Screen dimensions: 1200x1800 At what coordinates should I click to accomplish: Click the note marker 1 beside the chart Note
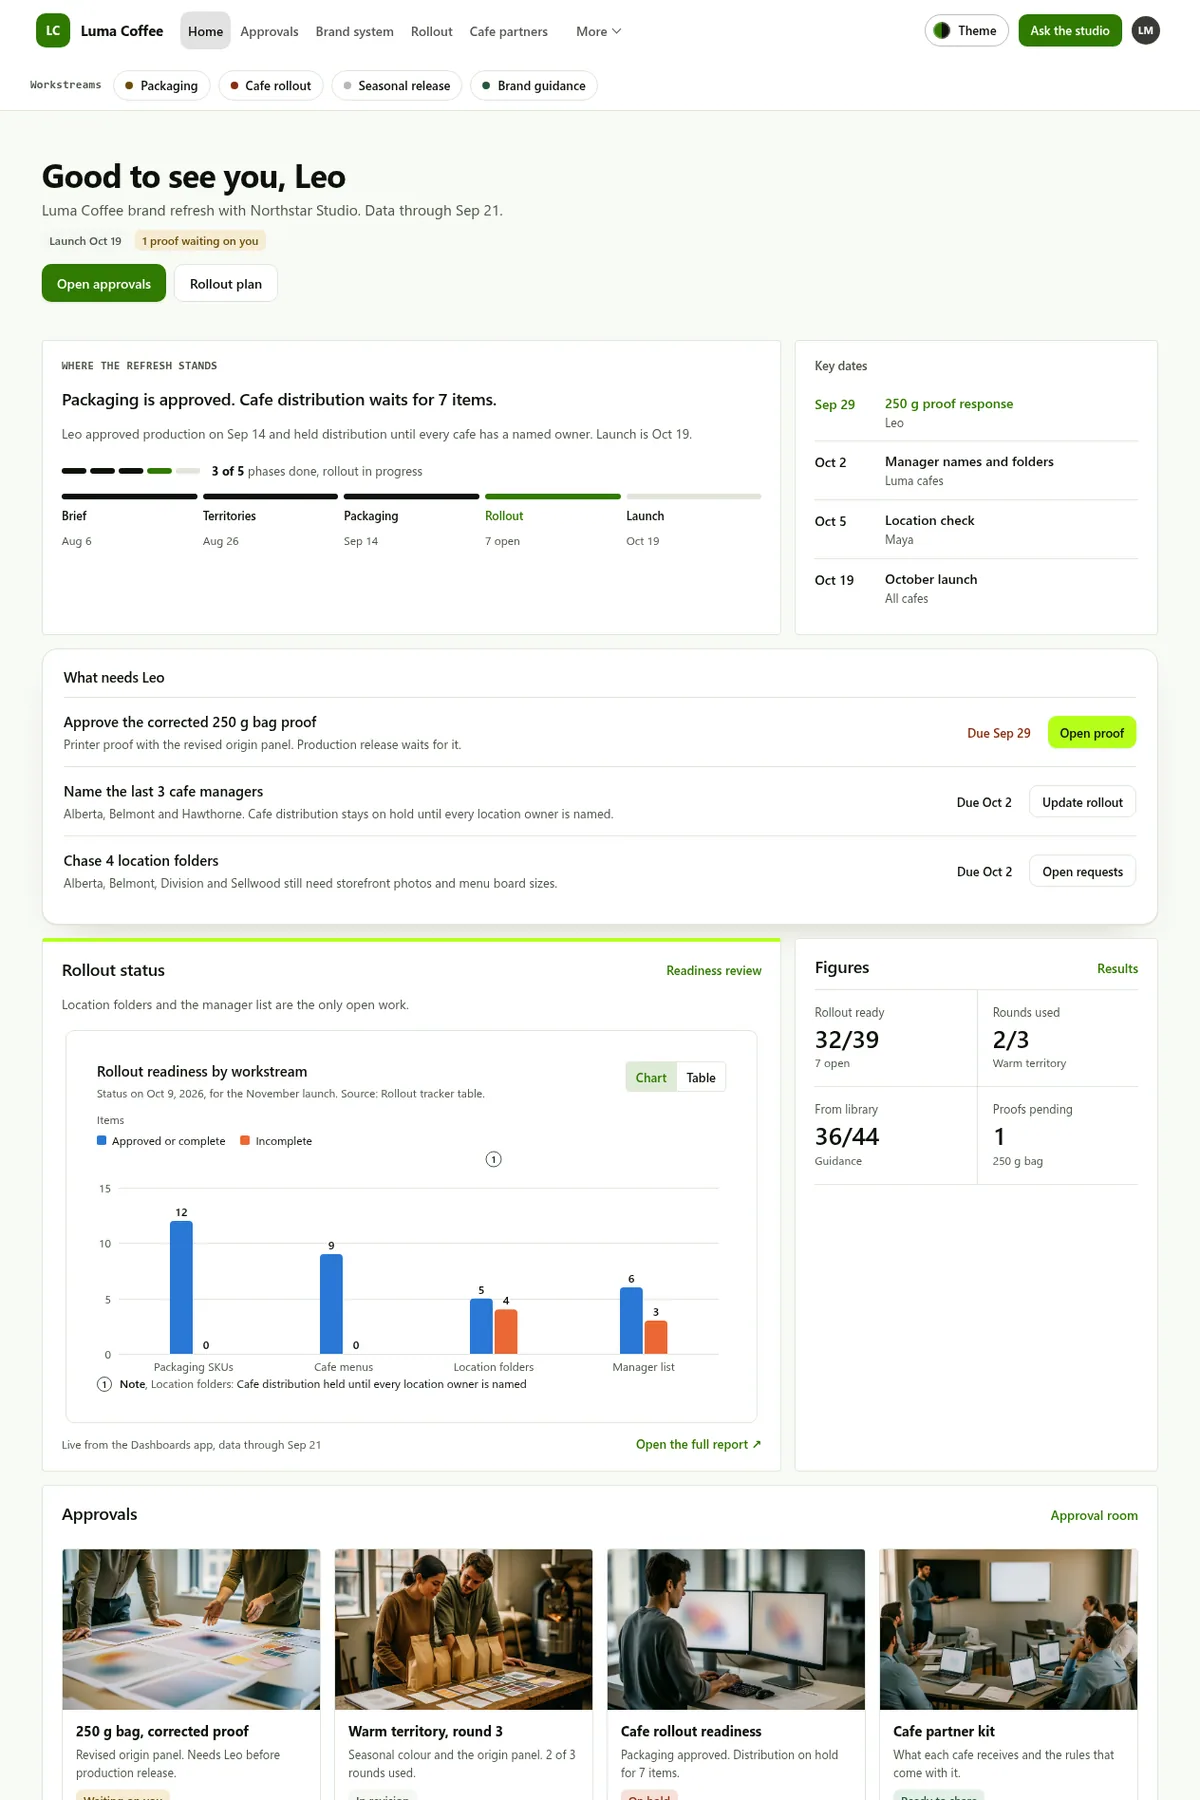104,1384
